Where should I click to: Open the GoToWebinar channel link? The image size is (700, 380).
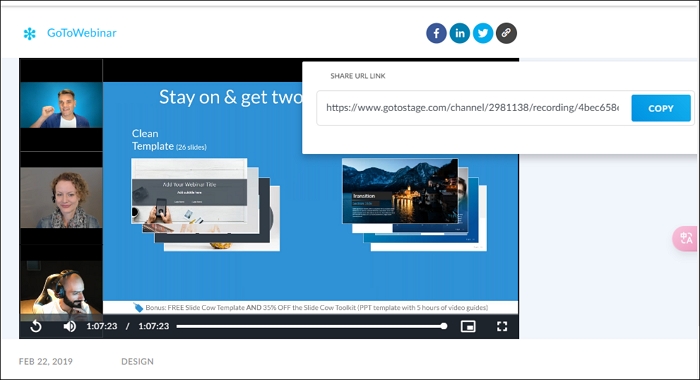coord(82,33)
